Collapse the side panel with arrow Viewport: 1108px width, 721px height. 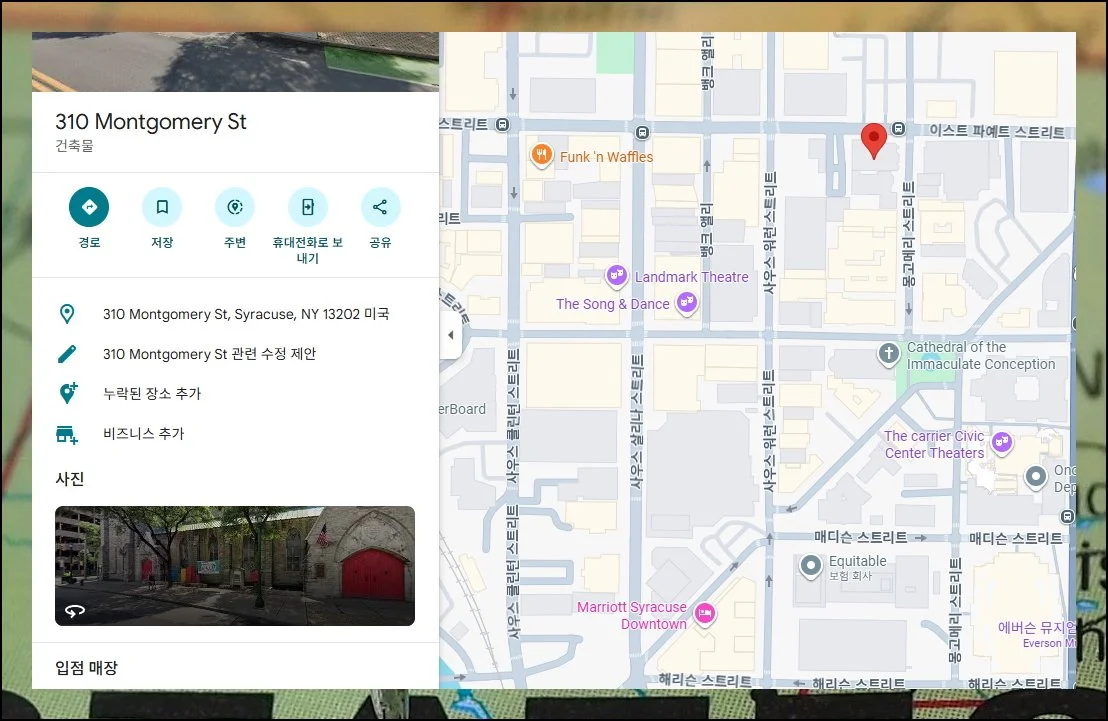tap(450, 335)
